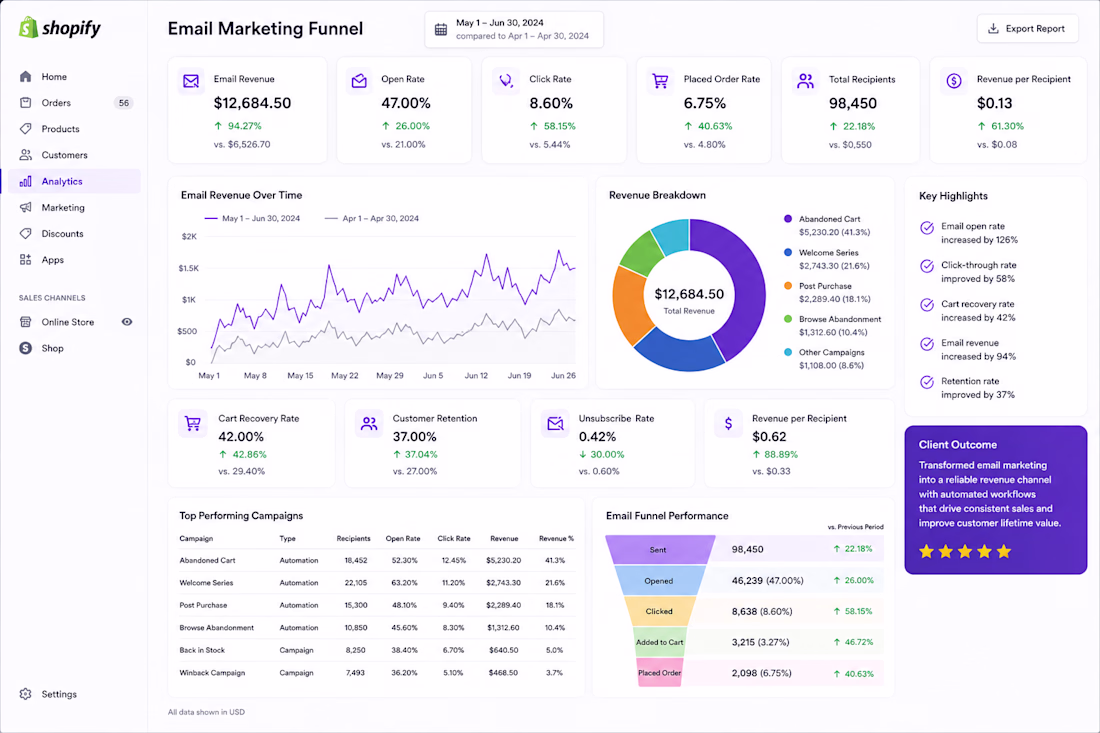Click the $640.50 revenue cell
Screen dimensions: 1100x733
coord(503,650)
